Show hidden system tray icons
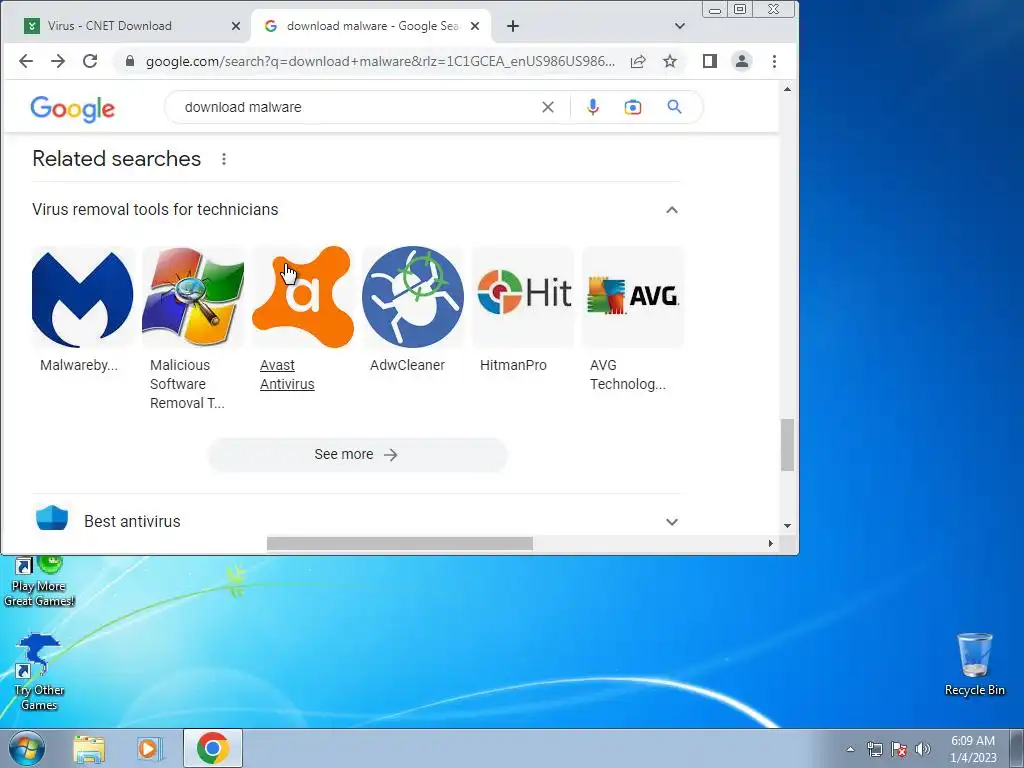The width and height of the screenshot is (1024, 768). click(x=850, y=749)
